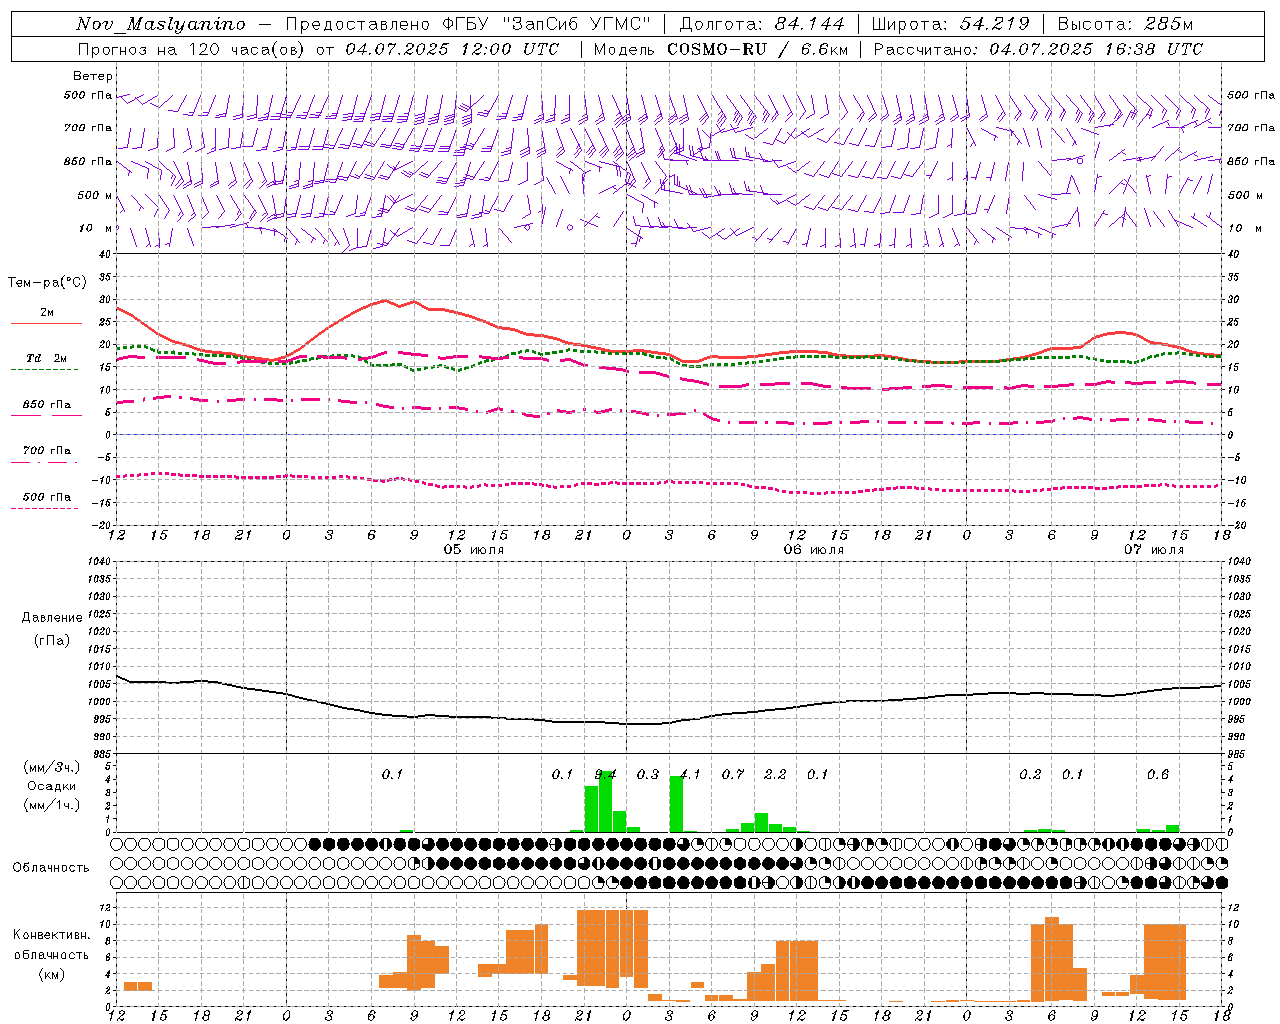
Task: Select the Тем-ра(°C) temperature panel label
Action: coord(47,283)
